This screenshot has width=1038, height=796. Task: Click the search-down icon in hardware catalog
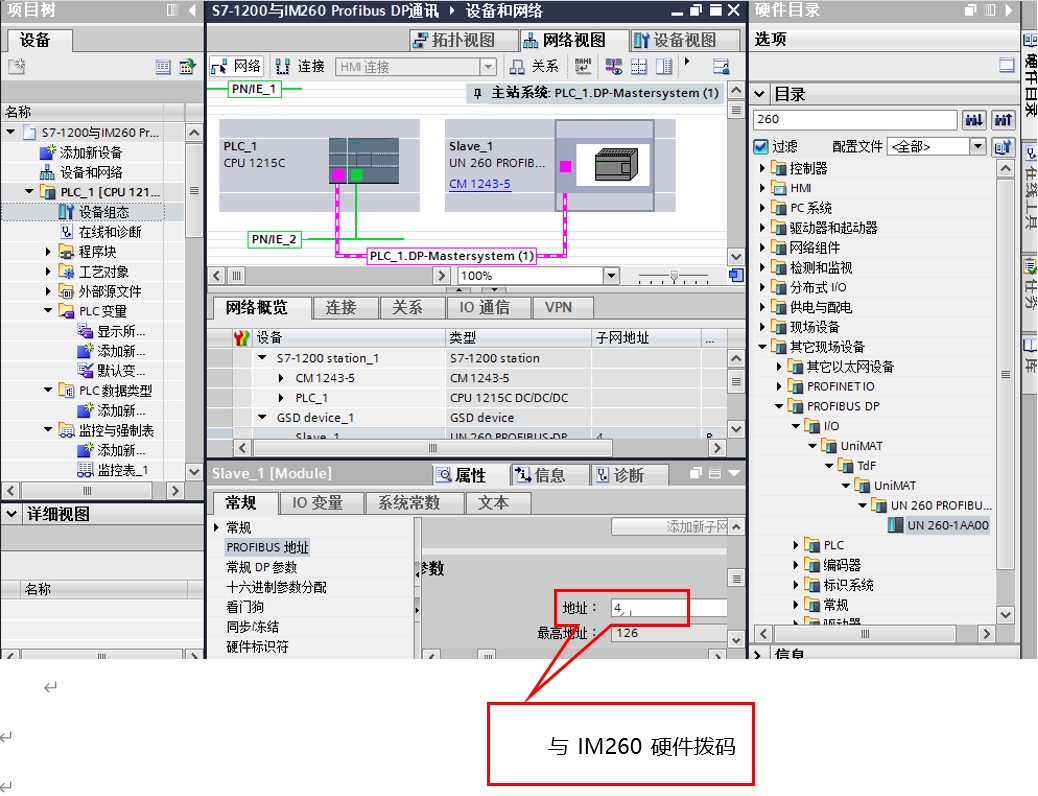(x=973, y=120)
